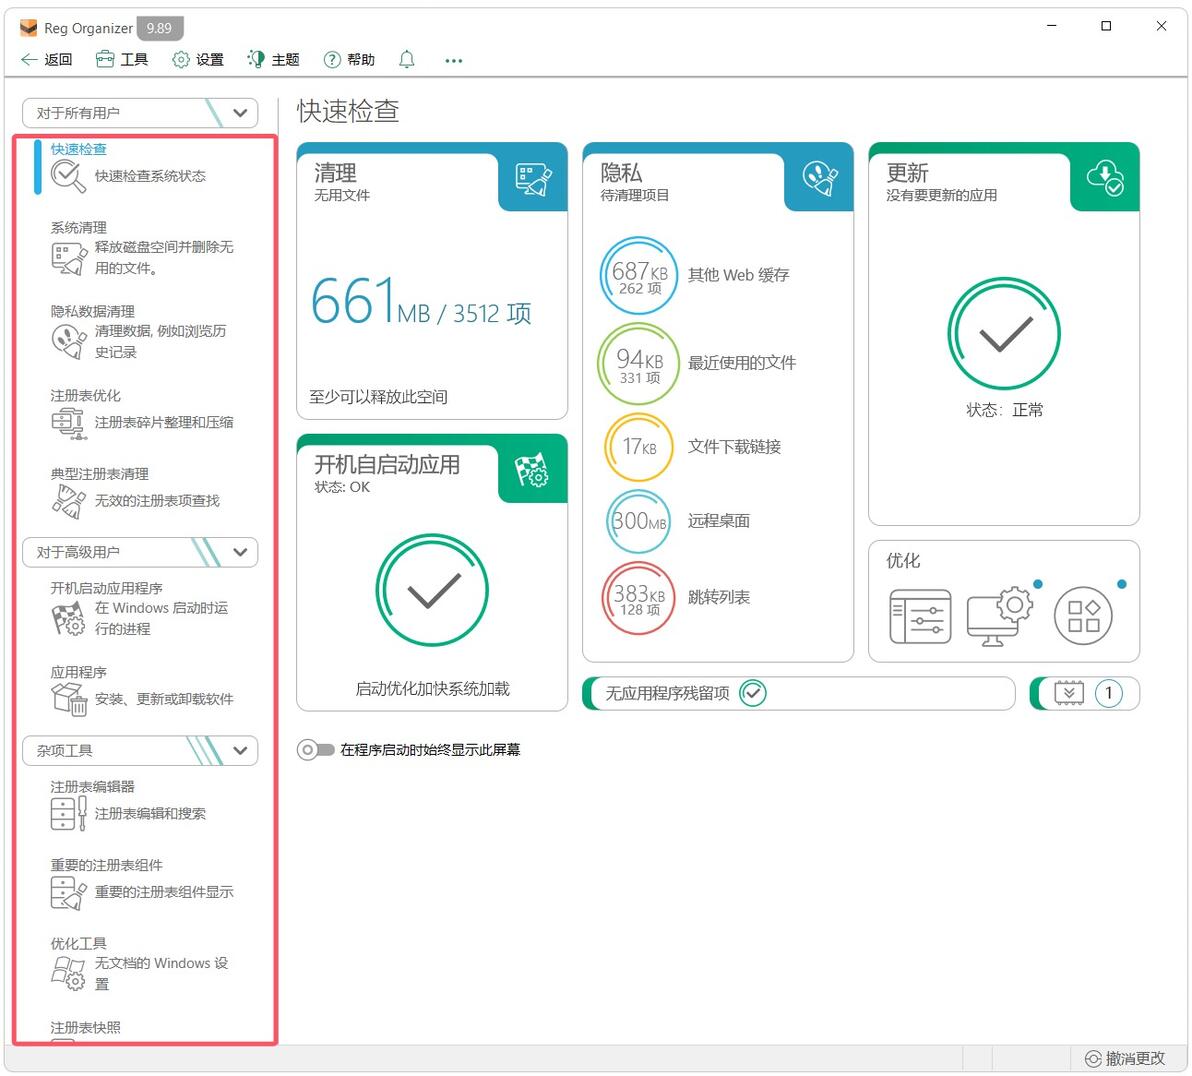Click the 隐私 card privacy icon

coord(820,179)
